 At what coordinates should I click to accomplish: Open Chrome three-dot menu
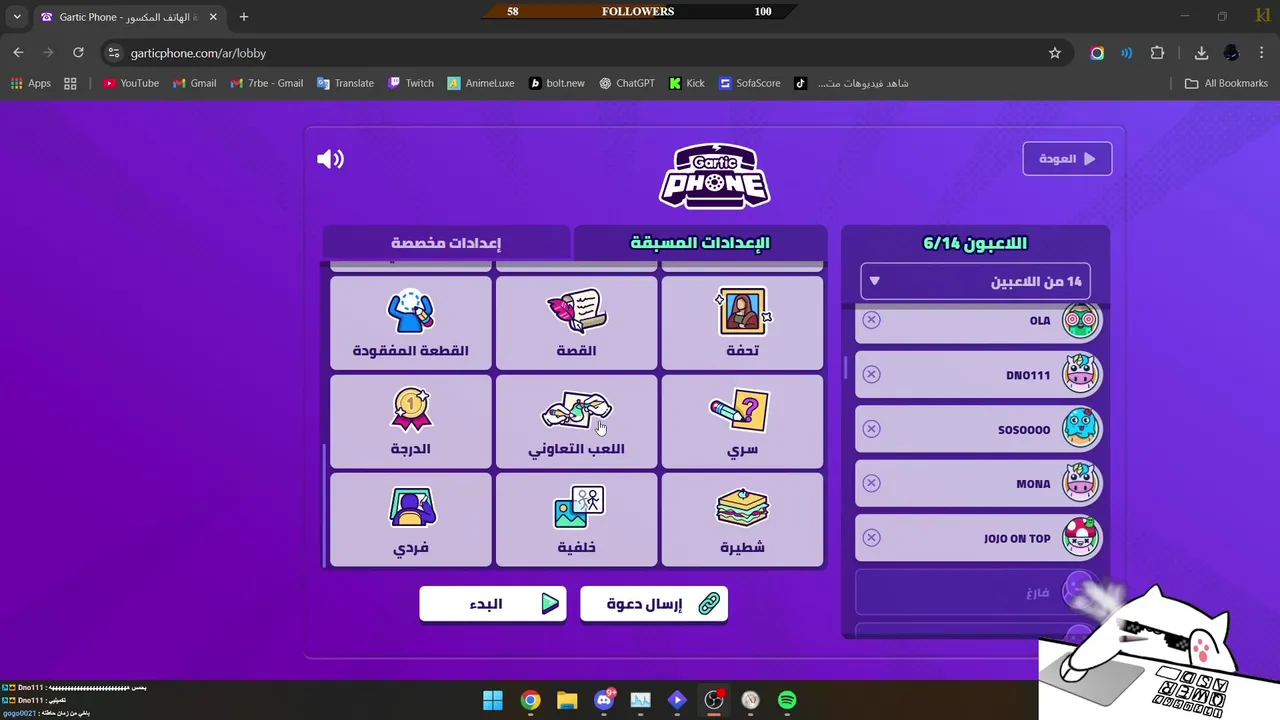1262,53
